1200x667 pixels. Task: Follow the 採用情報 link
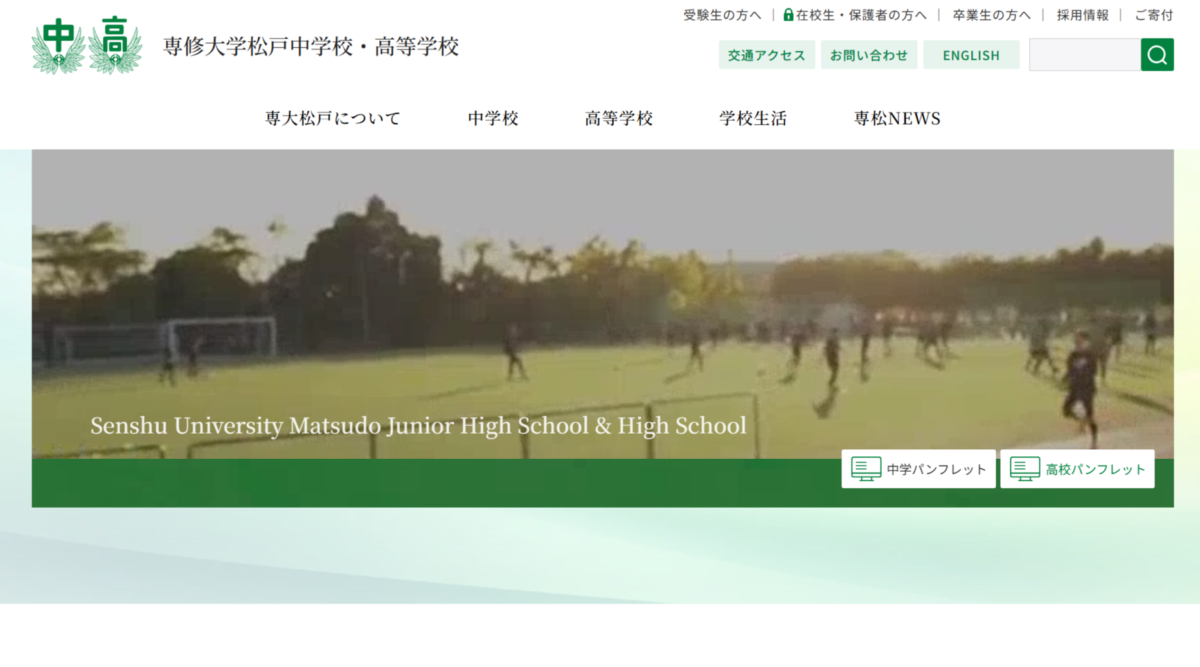[1083, 15]
